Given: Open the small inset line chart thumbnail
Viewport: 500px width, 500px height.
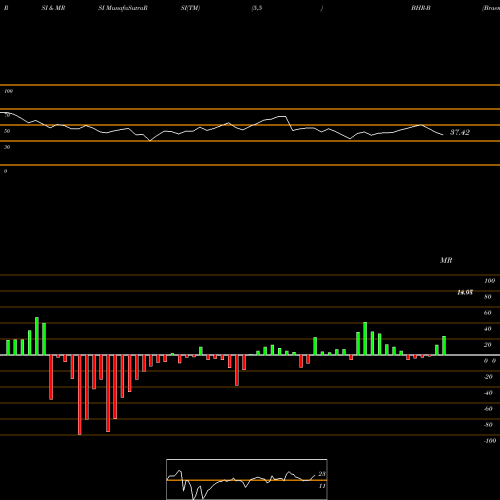Looking at the screenshot, I should (247, 479).
